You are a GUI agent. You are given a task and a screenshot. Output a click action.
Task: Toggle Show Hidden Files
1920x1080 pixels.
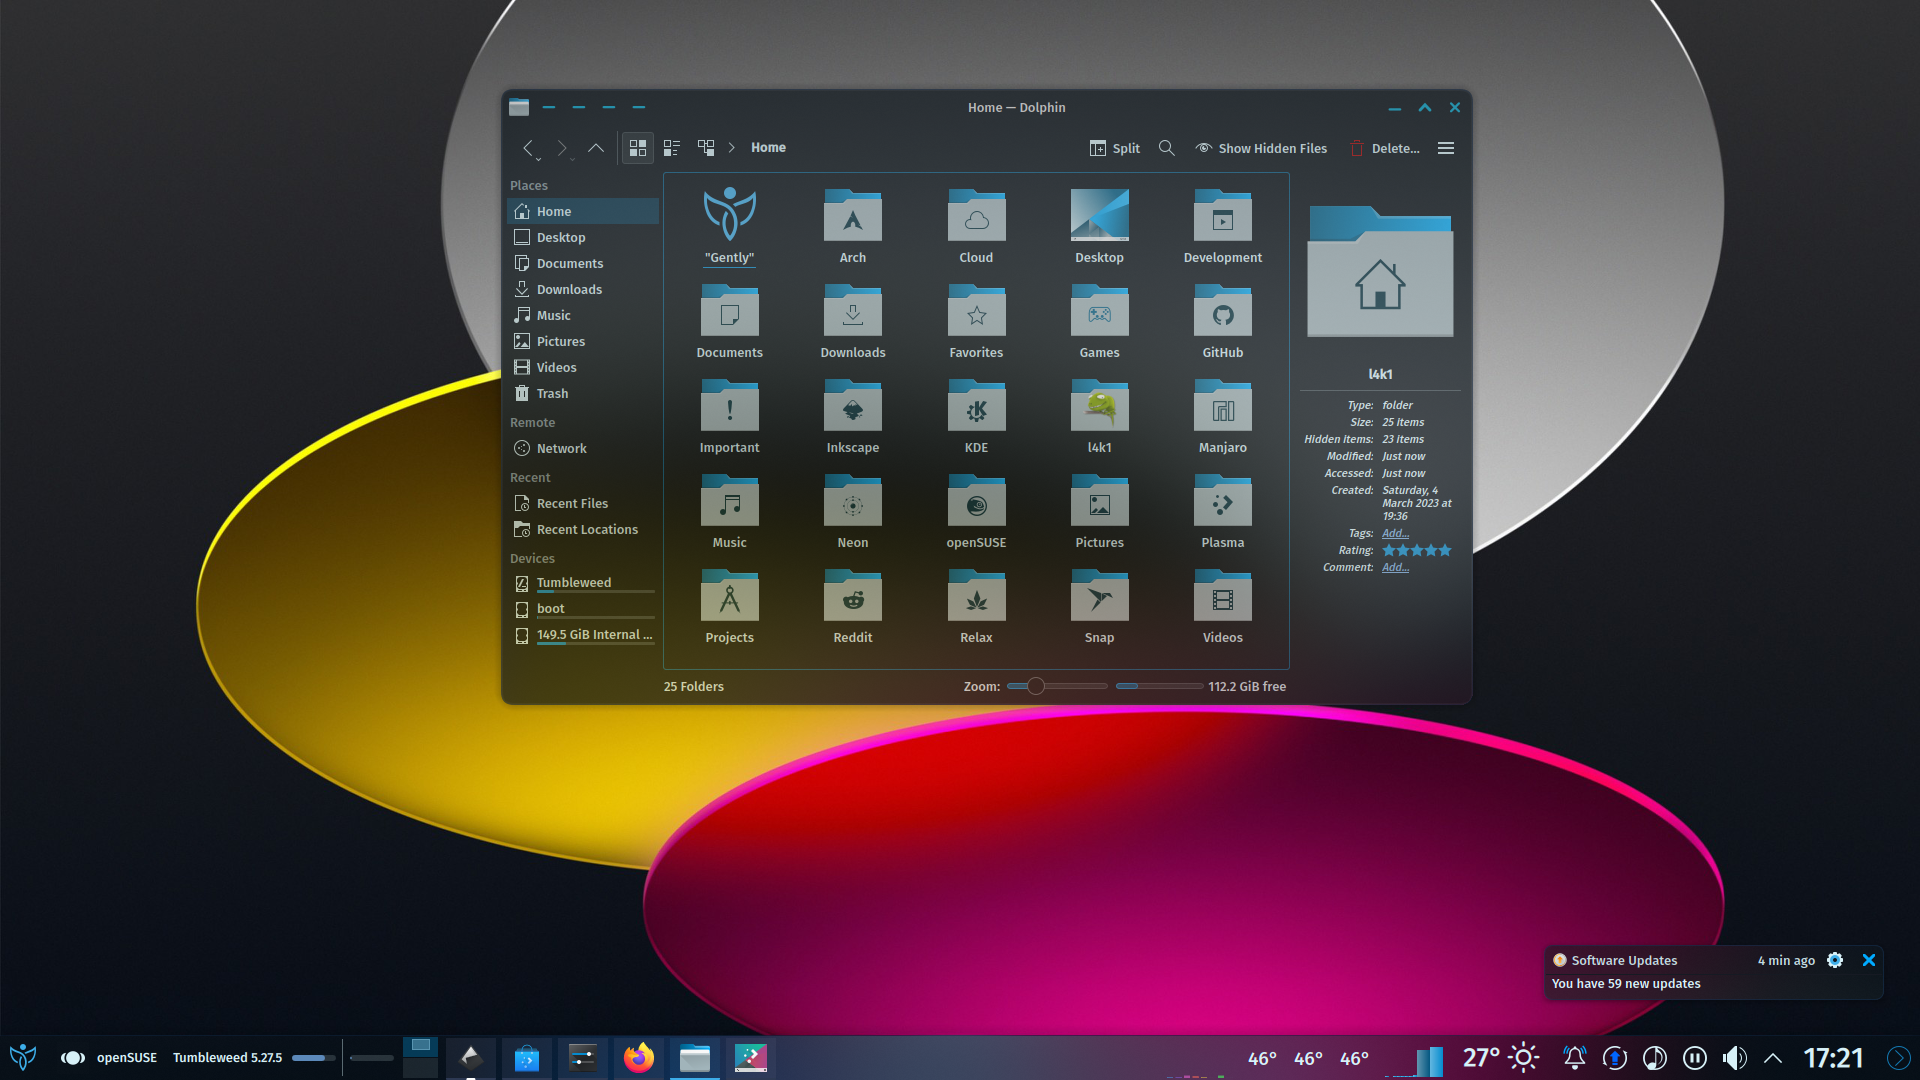click(x=1260, y=148)
